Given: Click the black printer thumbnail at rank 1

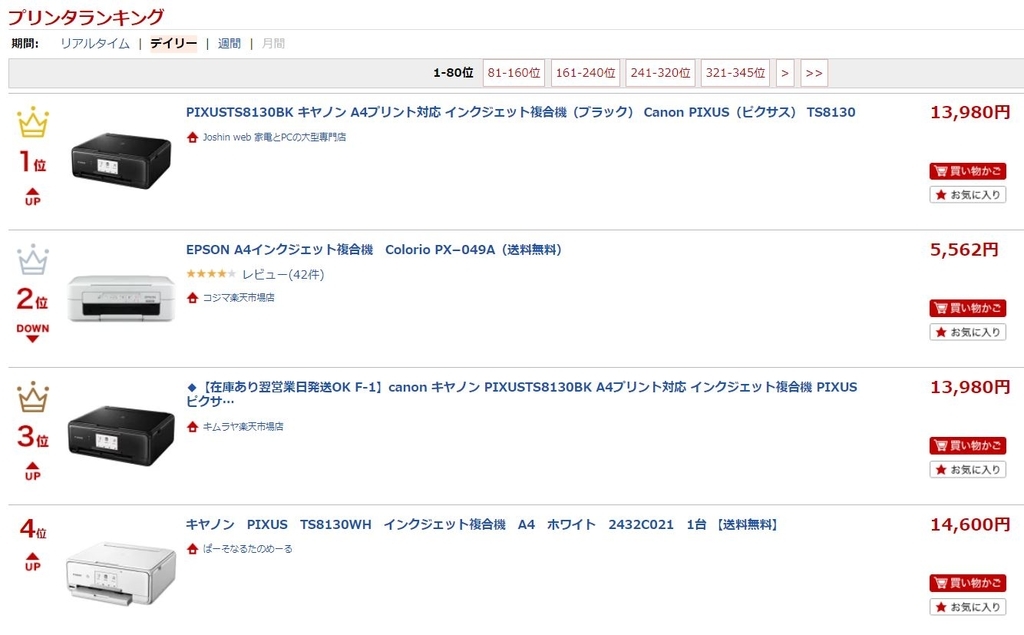Looking at the screenshot, I should 121,161.
